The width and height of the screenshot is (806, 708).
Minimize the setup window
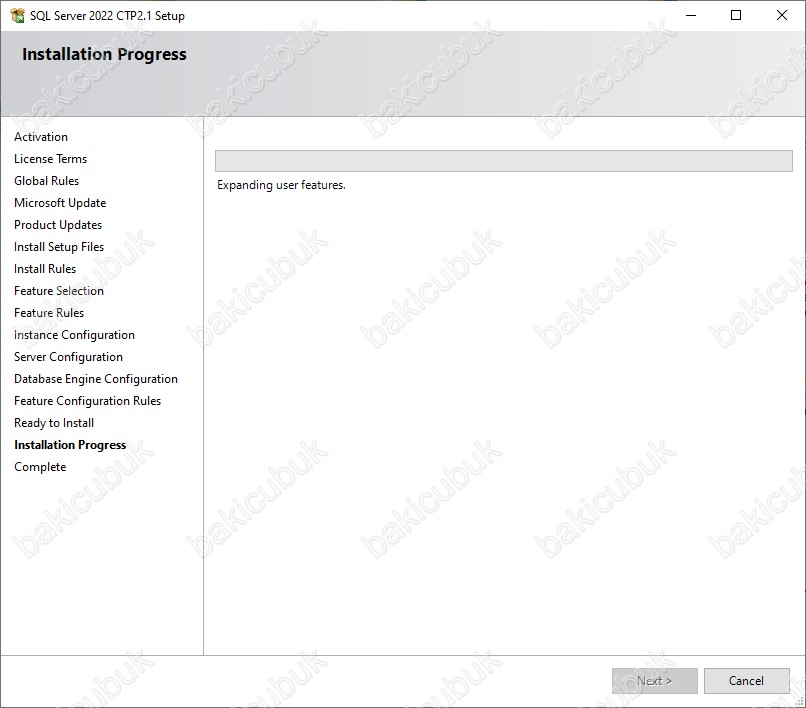coord(691,15)
